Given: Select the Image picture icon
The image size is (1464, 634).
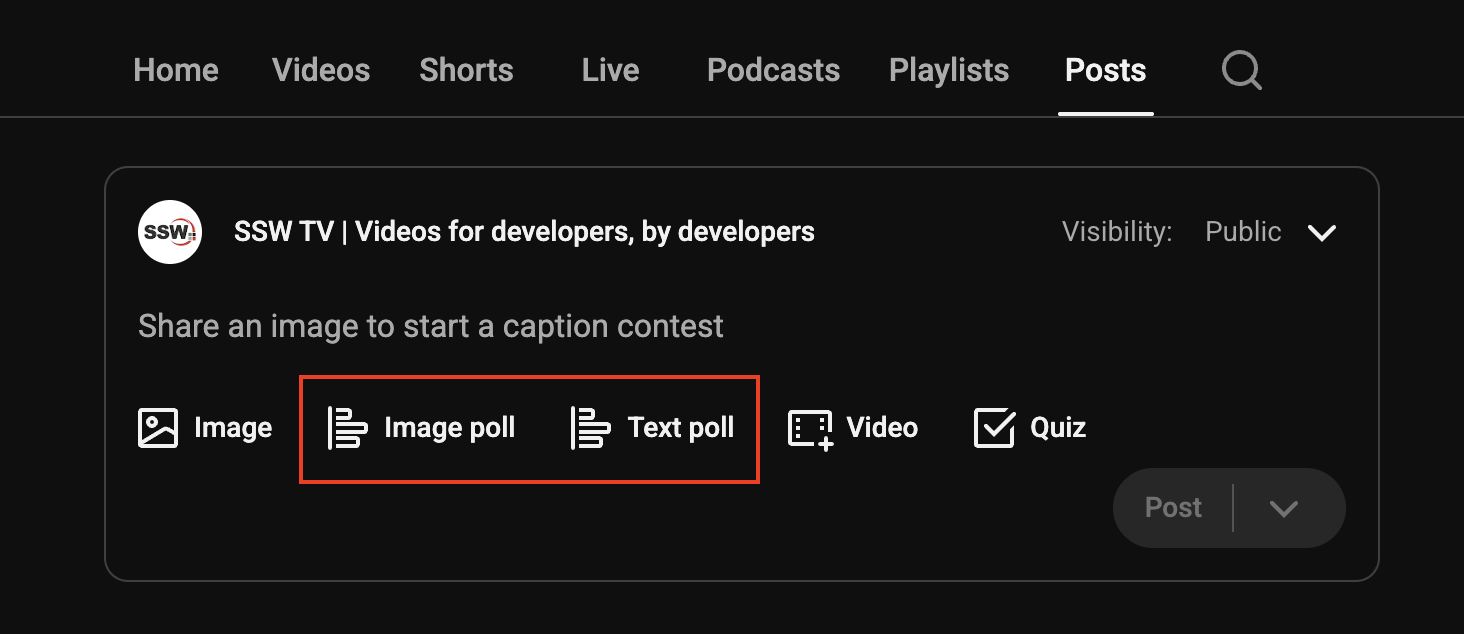Looking at the screenshot, I should 158,428.
